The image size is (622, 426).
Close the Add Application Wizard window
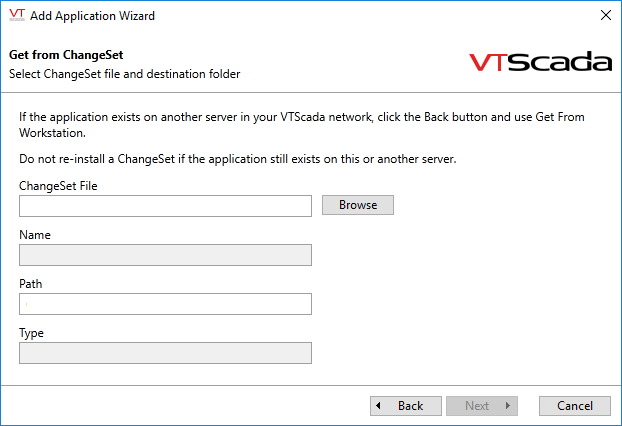604,16
